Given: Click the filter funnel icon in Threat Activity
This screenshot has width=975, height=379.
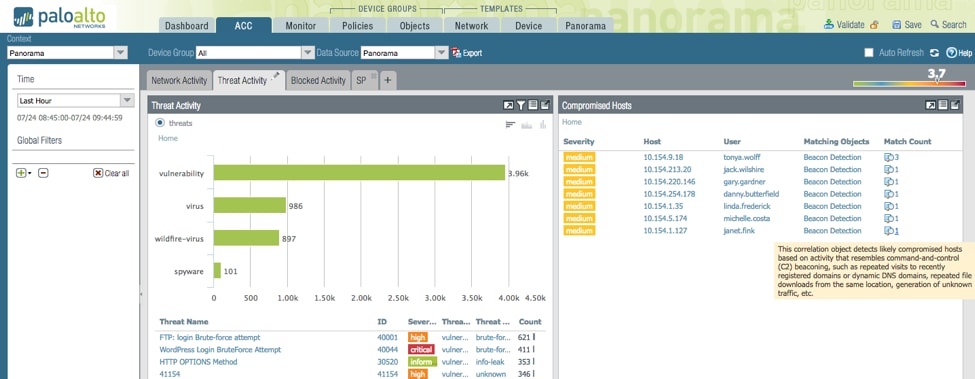Looking at the screenshot, I should click(x=521, y=106).
